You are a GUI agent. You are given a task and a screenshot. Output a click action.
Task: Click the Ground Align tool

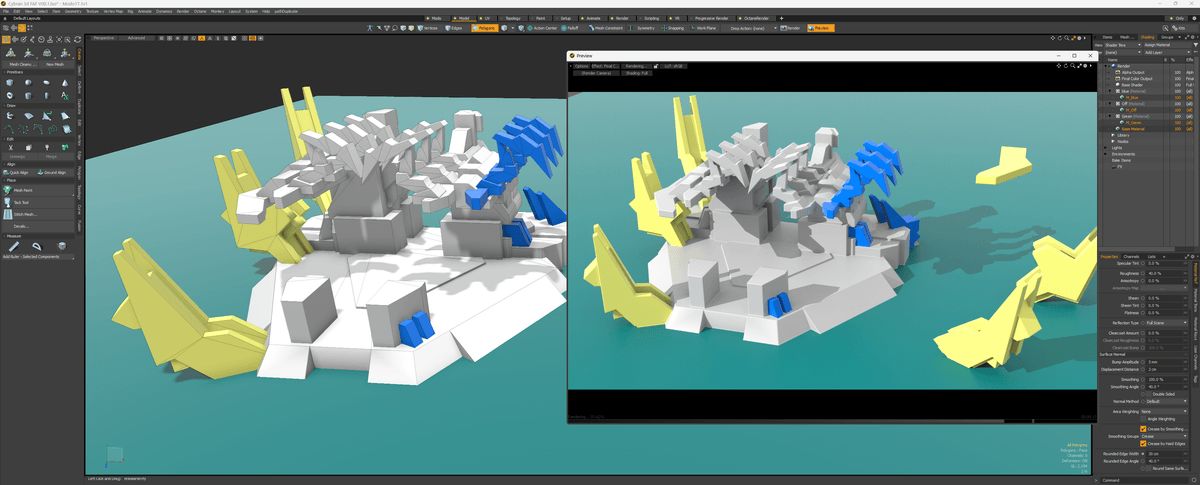[55, 173]
